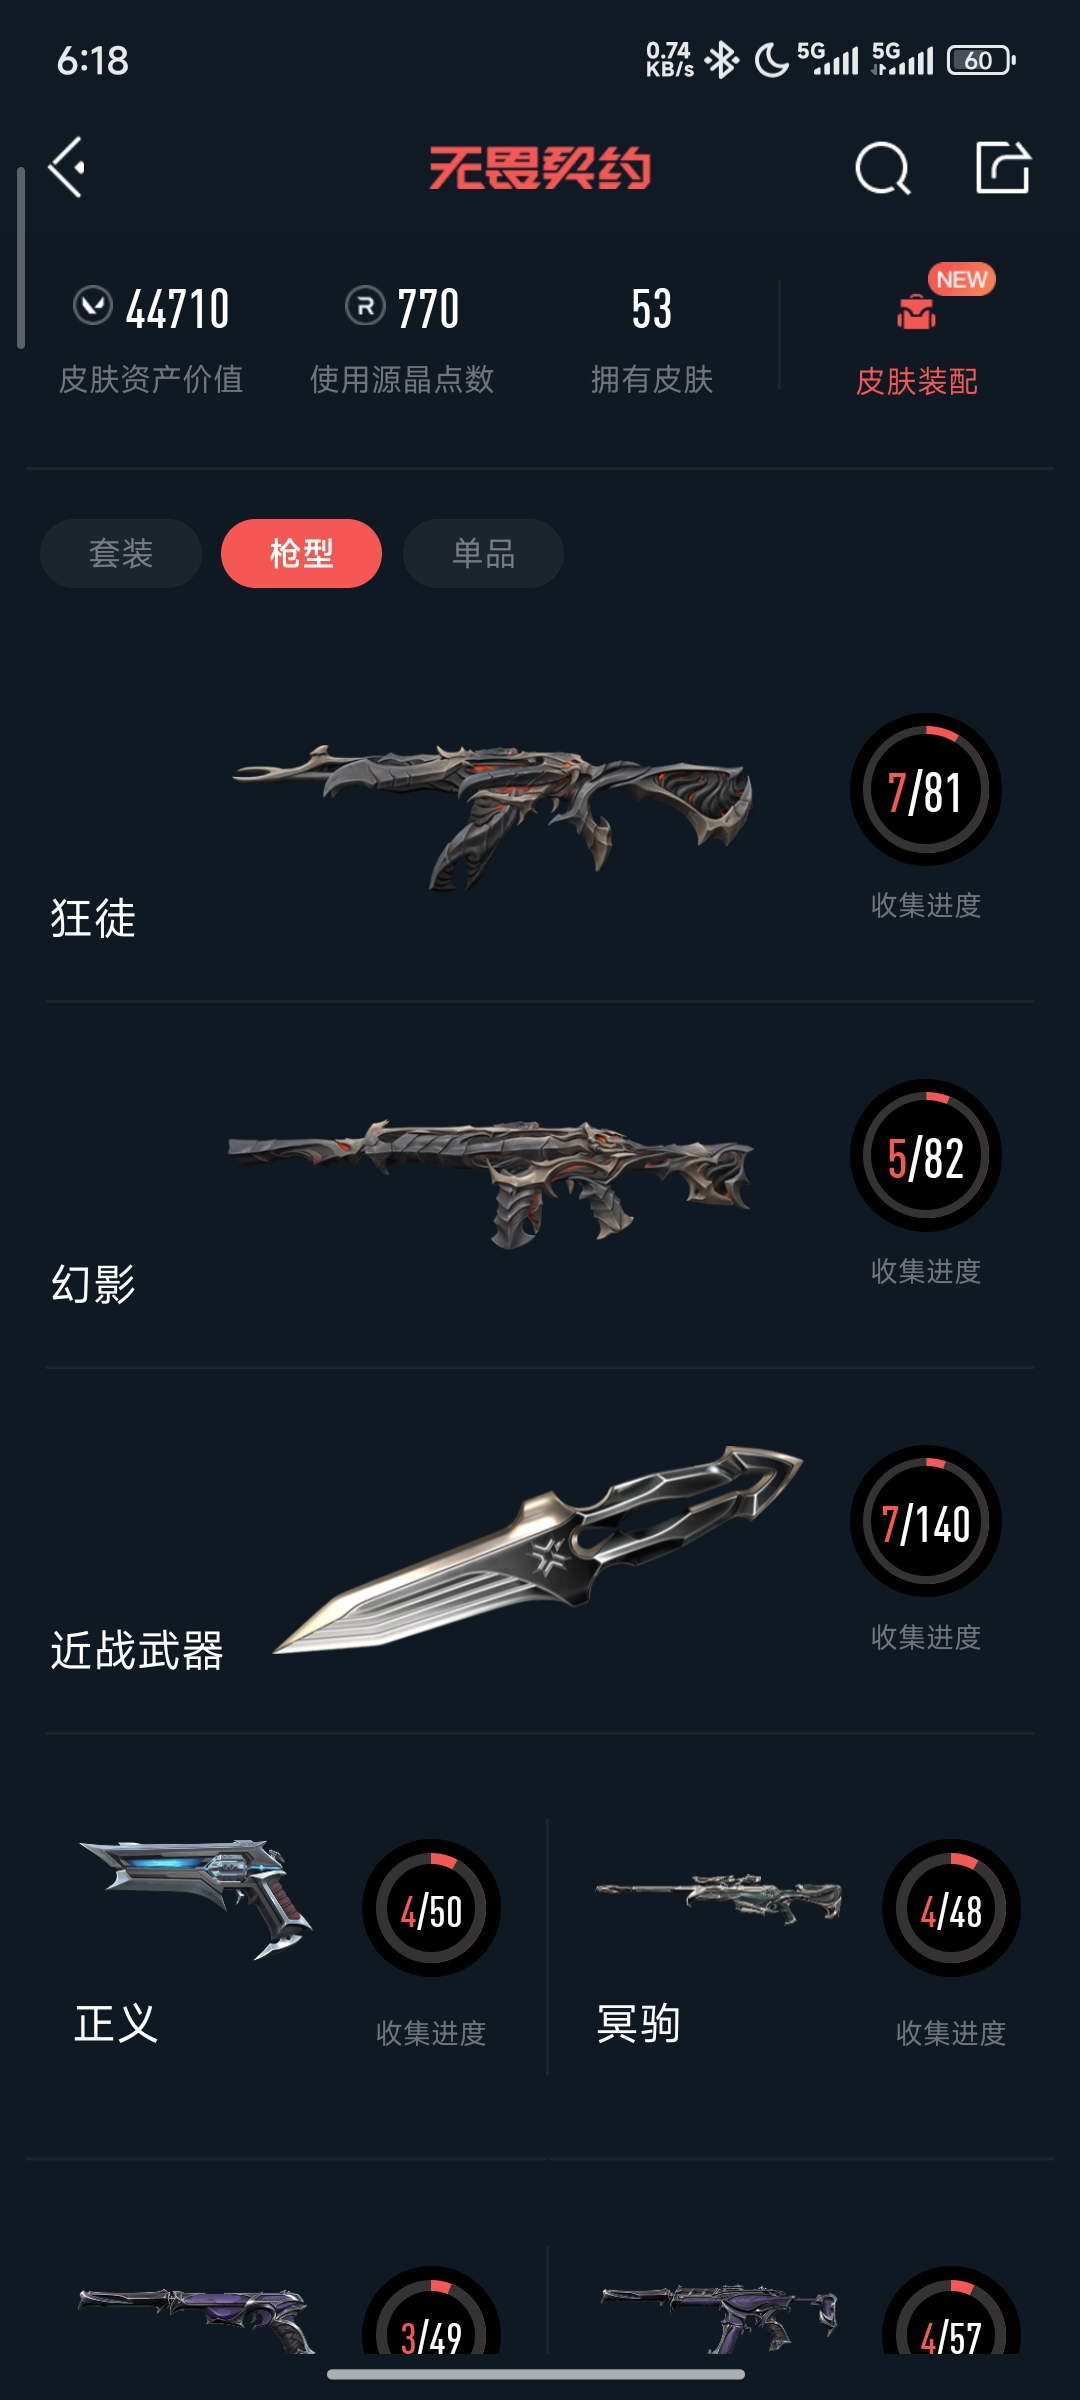Viewport: 1080px width, 2400px height.
Task: Open the search magnifier icon
Action: tap(883, 168)
